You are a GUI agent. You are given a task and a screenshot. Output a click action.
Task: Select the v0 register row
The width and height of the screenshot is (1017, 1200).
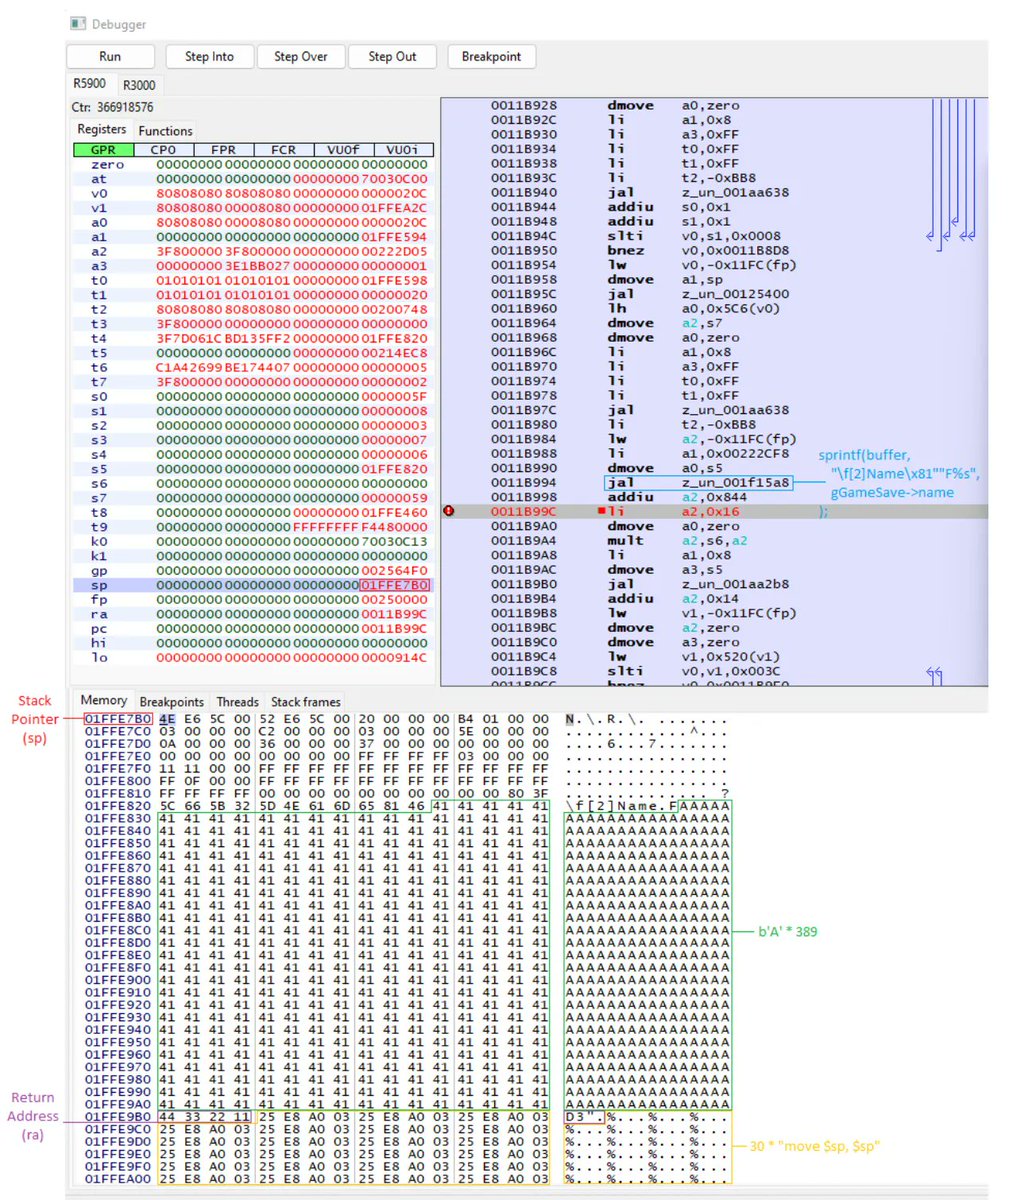tap(253, 193)
